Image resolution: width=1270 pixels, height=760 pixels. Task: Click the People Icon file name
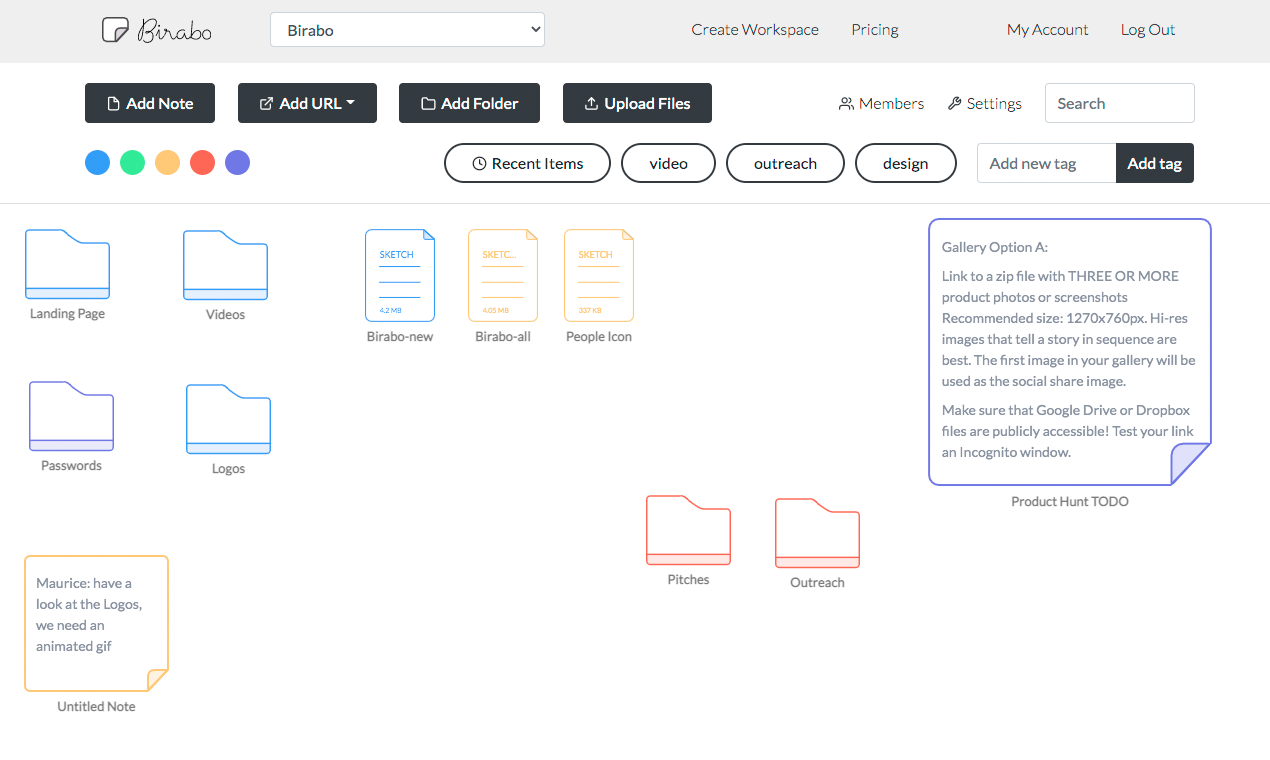coord(599,337)
